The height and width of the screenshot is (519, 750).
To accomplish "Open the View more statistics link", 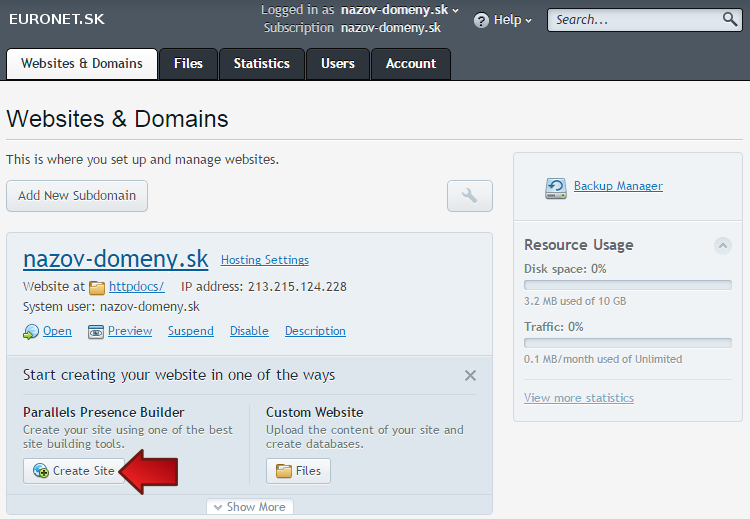I will coord(579,398).
